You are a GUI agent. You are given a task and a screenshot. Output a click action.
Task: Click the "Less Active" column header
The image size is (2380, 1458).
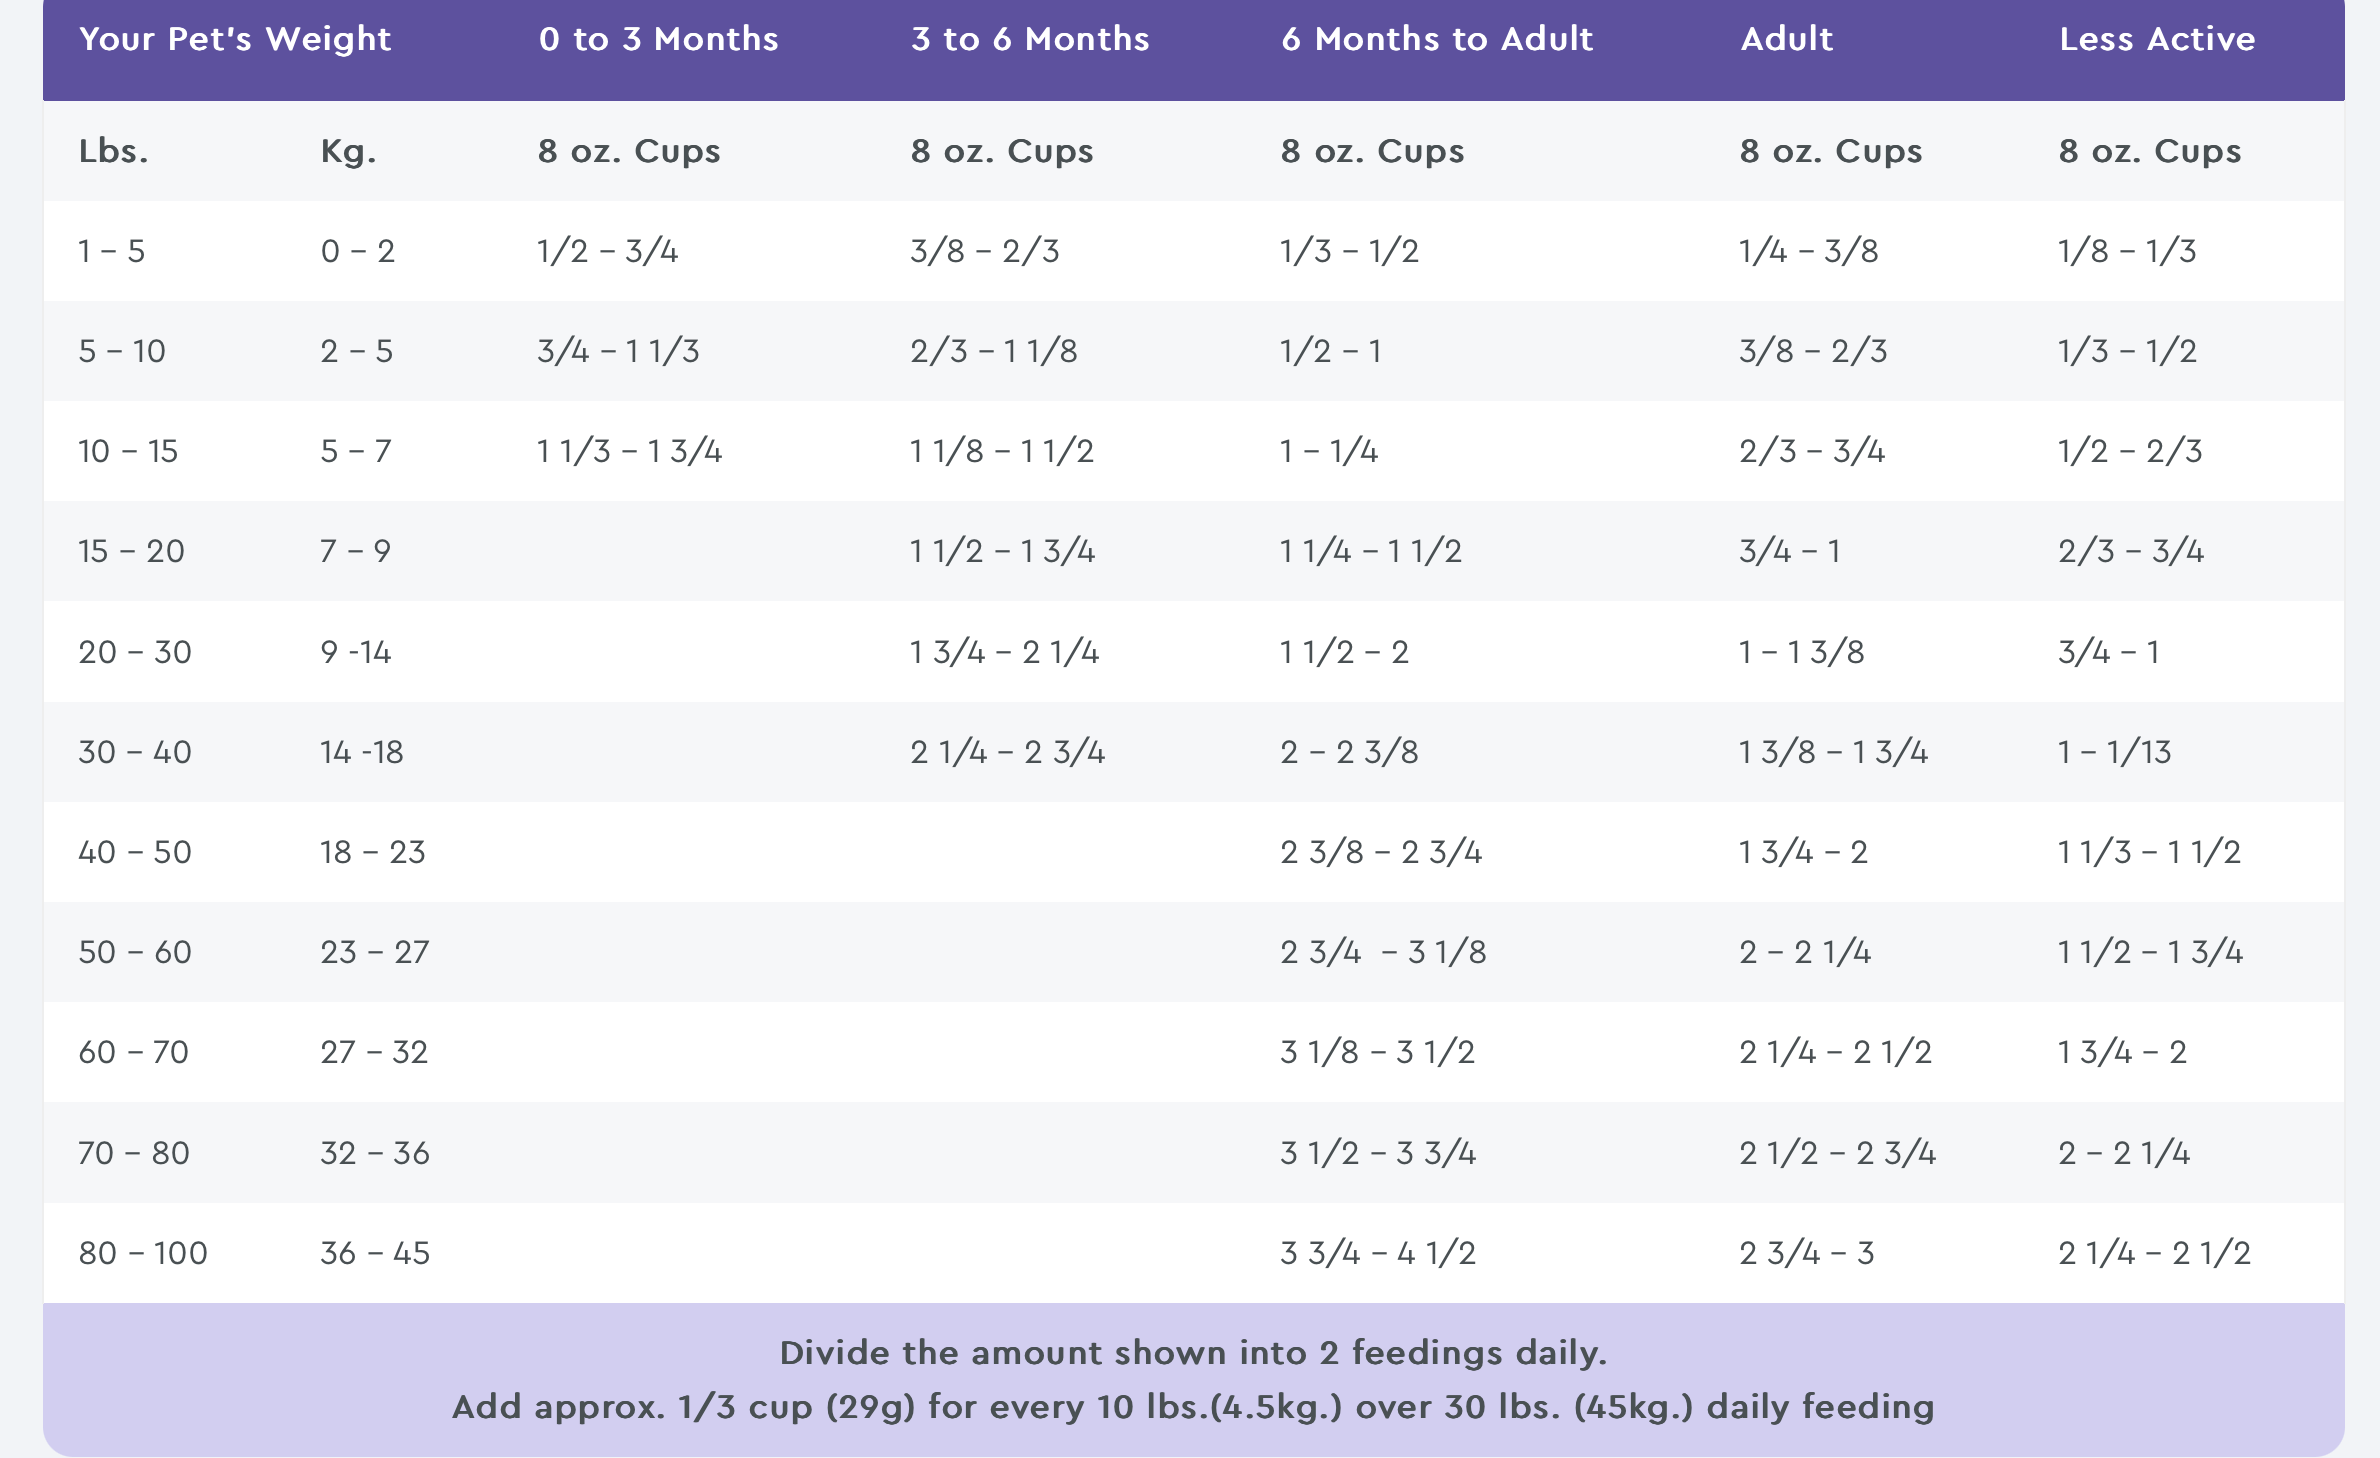pos(2157,39)
